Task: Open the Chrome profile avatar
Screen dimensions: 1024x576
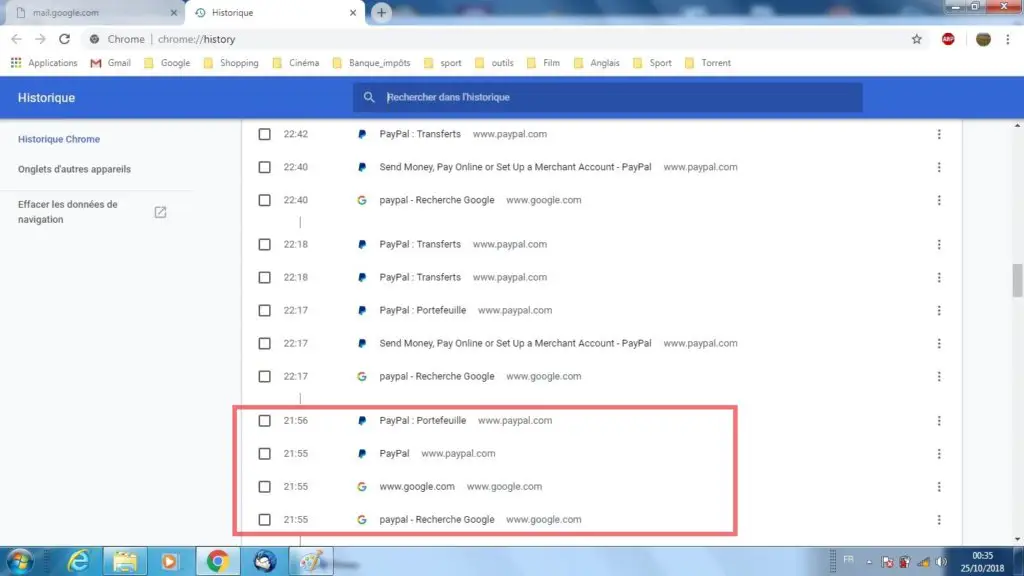Action: [983, 39]
